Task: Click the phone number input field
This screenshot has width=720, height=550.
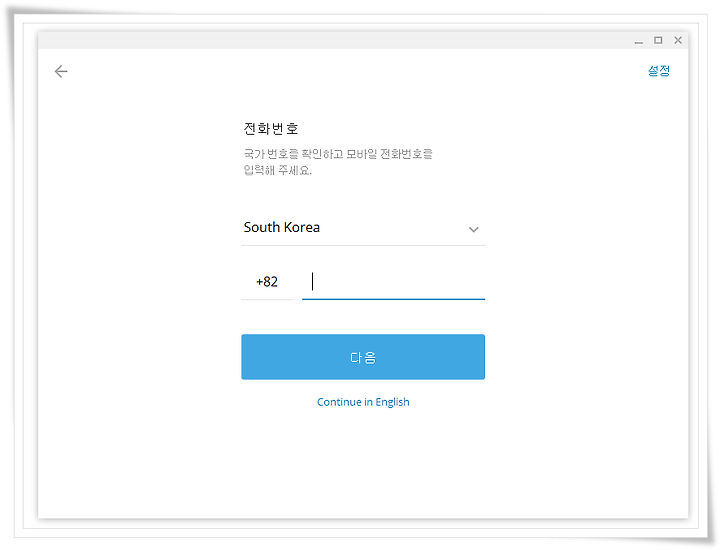Action: click(393, 281)
